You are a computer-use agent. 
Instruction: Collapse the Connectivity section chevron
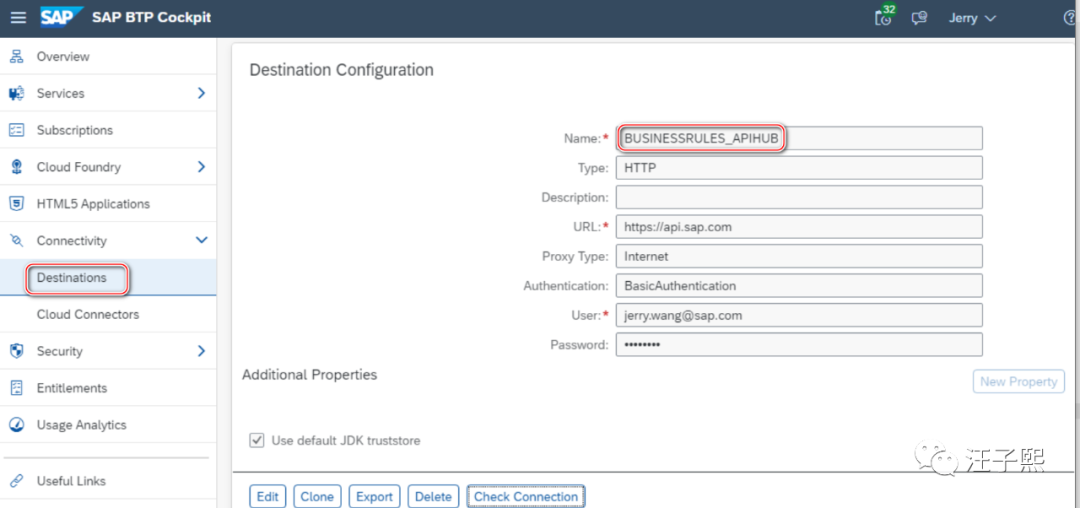(x=201, y=240)
